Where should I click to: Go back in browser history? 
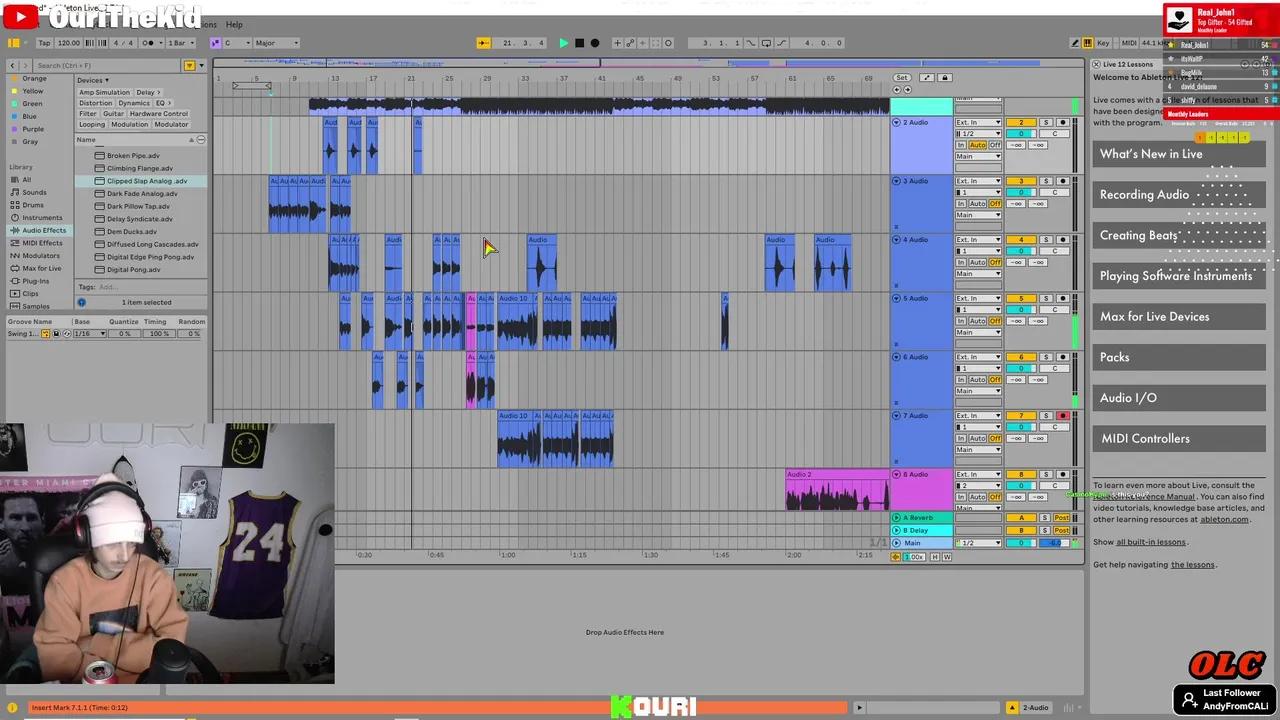coord(13,65)
